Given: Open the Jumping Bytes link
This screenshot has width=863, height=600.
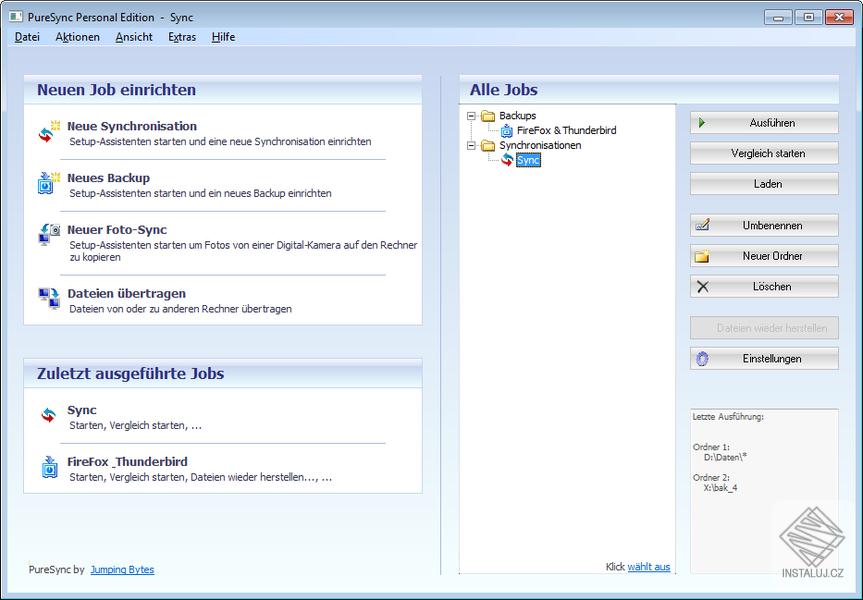Looking at the screenshot, I should coord(122,570).
